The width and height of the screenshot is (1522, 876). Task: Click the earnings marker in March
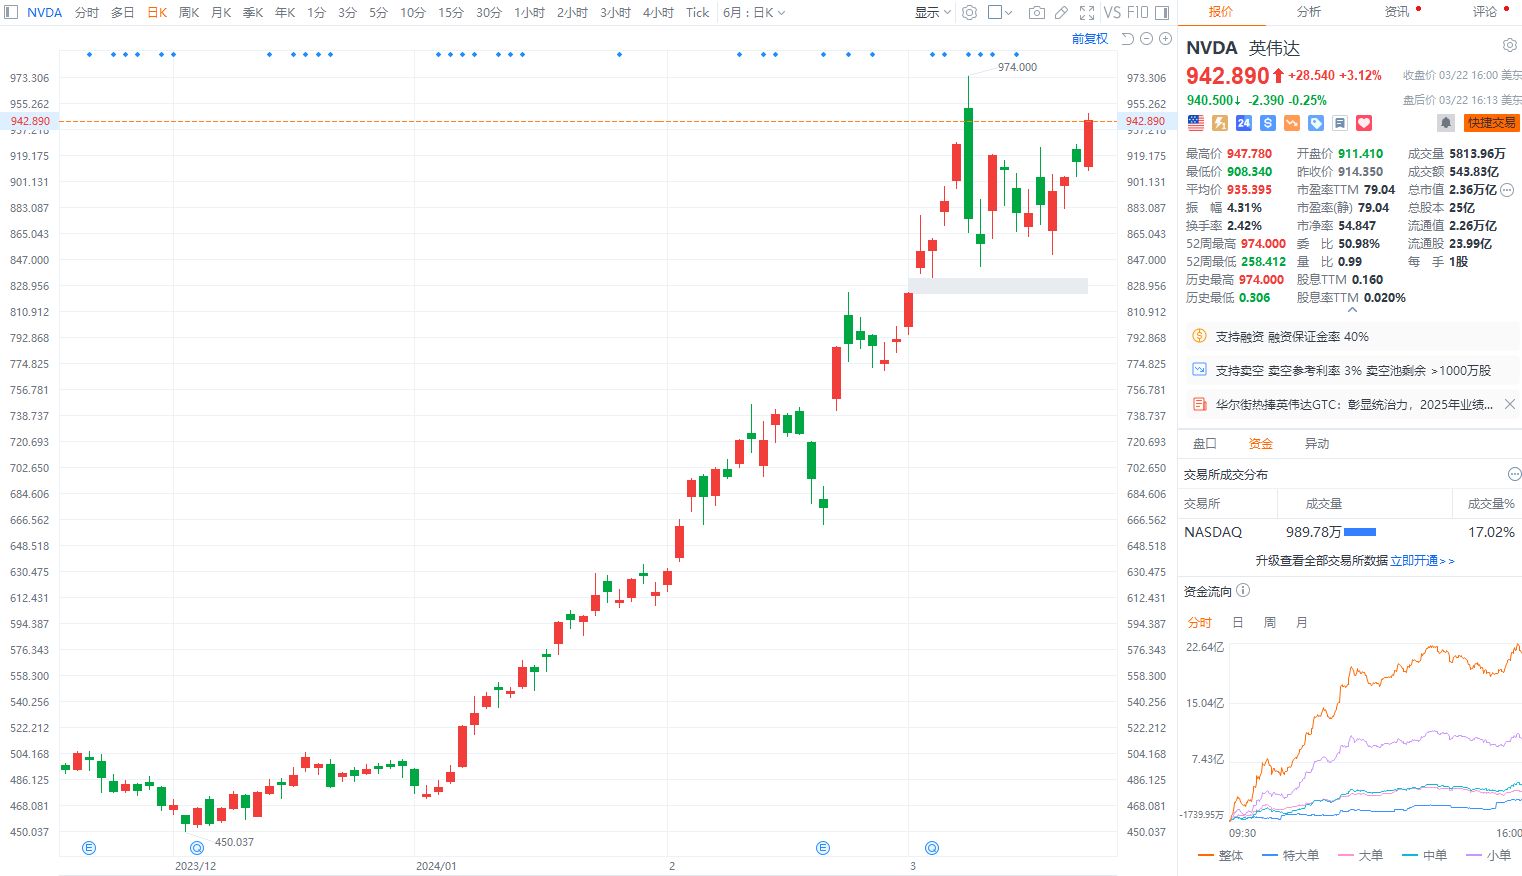(932, 848)
